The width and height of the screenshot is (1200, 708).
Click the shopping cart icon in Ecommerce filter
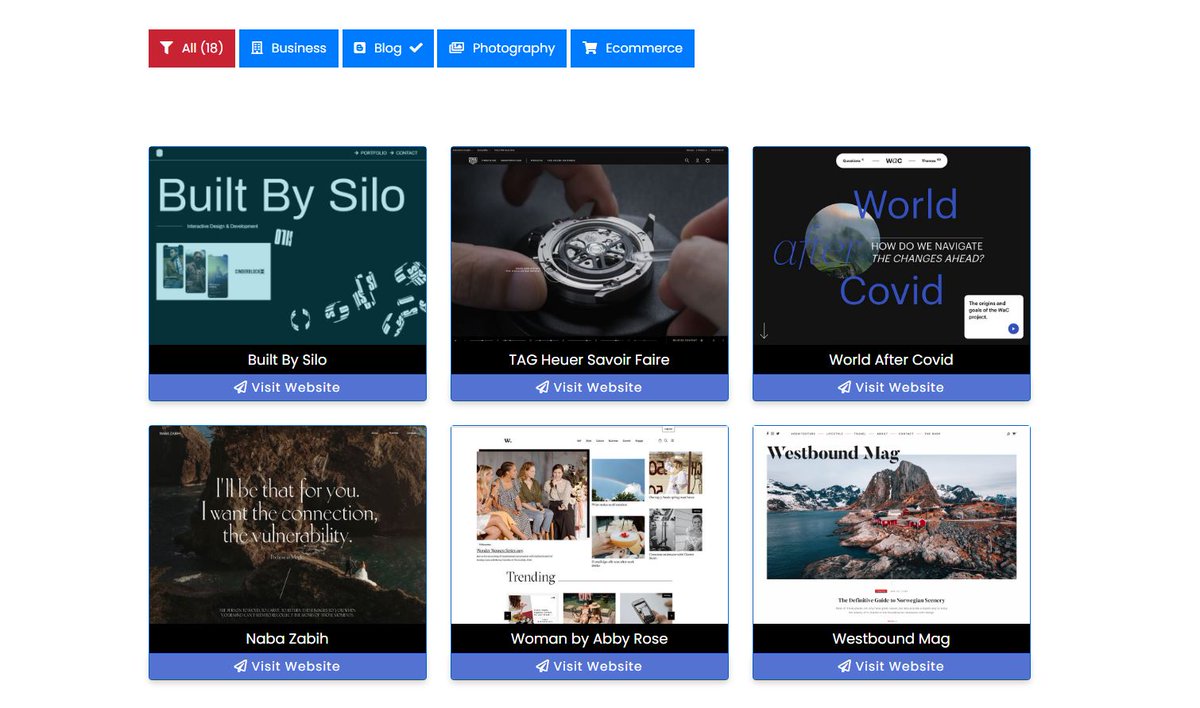pos(590,48)
